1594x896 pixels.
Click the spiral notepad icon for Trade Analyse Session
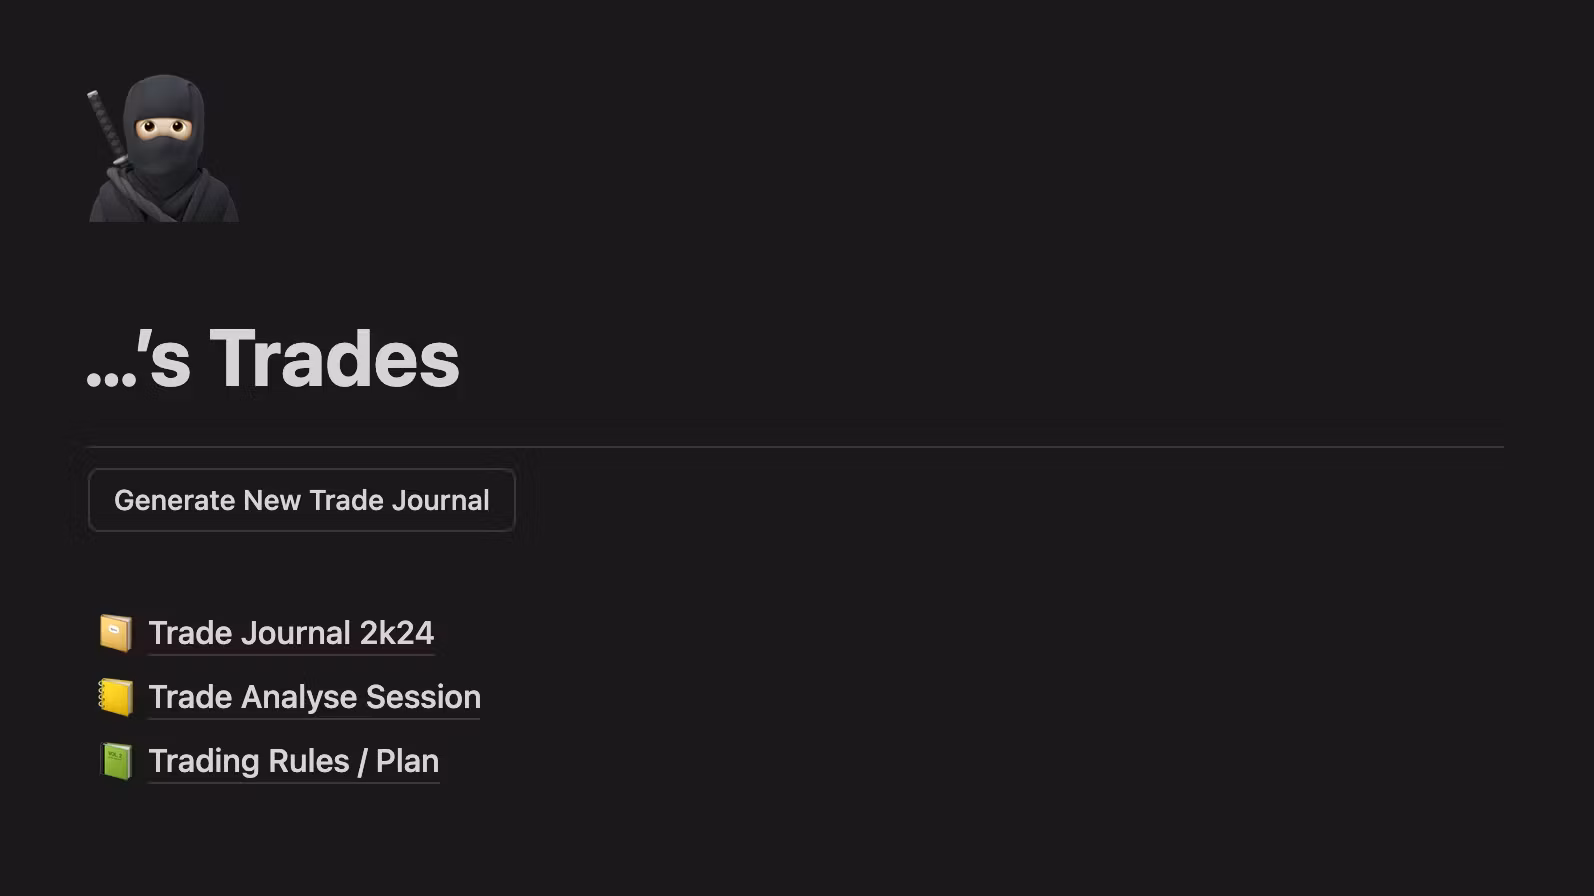coord(116,697)
